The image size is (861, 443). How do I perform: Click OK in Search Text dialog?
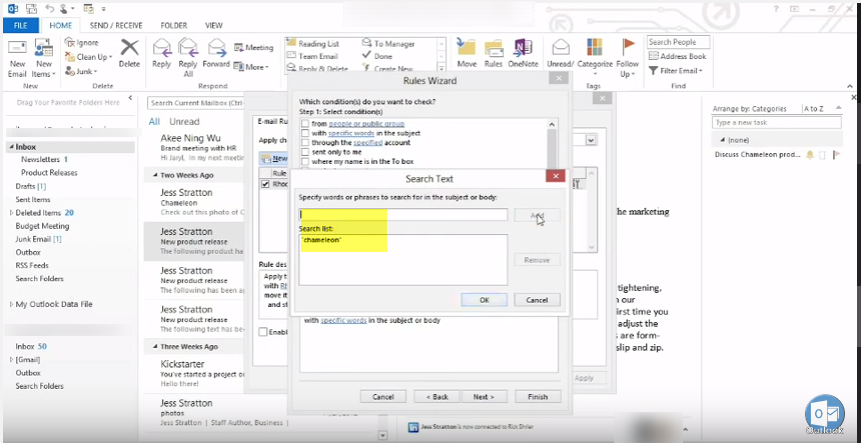484,300
